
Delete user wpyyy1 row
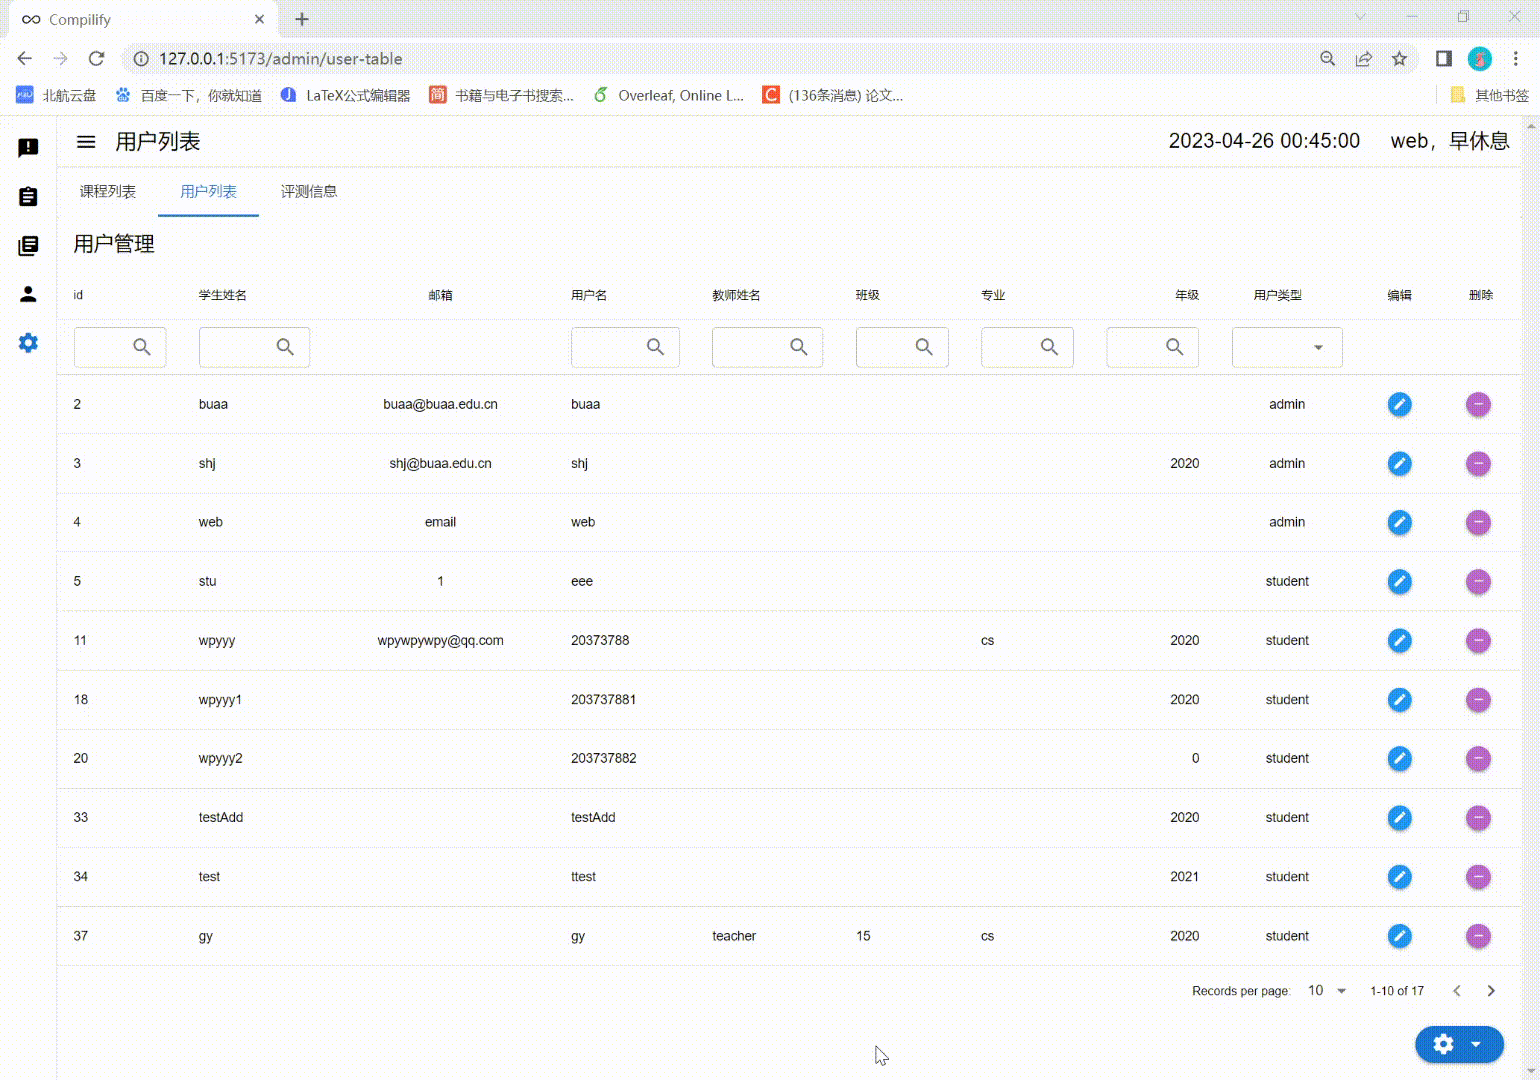pos(1478,699)
